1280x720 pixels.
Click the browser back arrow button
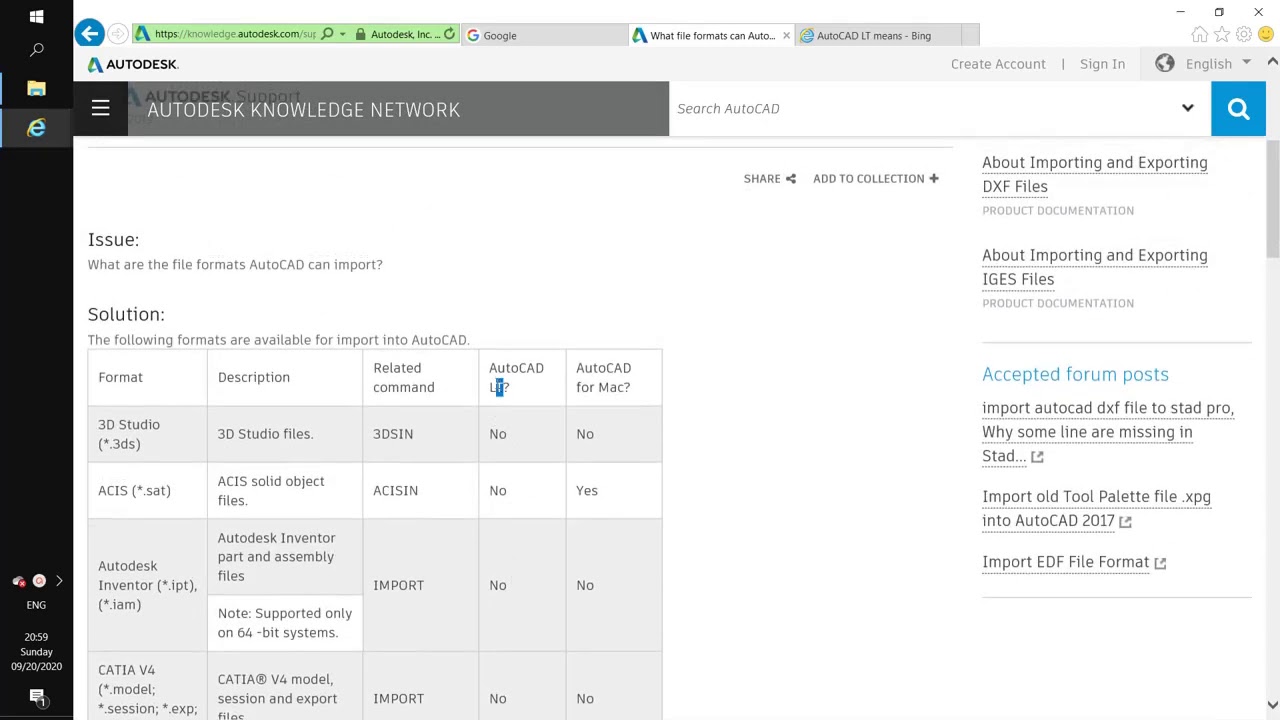[x=89, y=34]
